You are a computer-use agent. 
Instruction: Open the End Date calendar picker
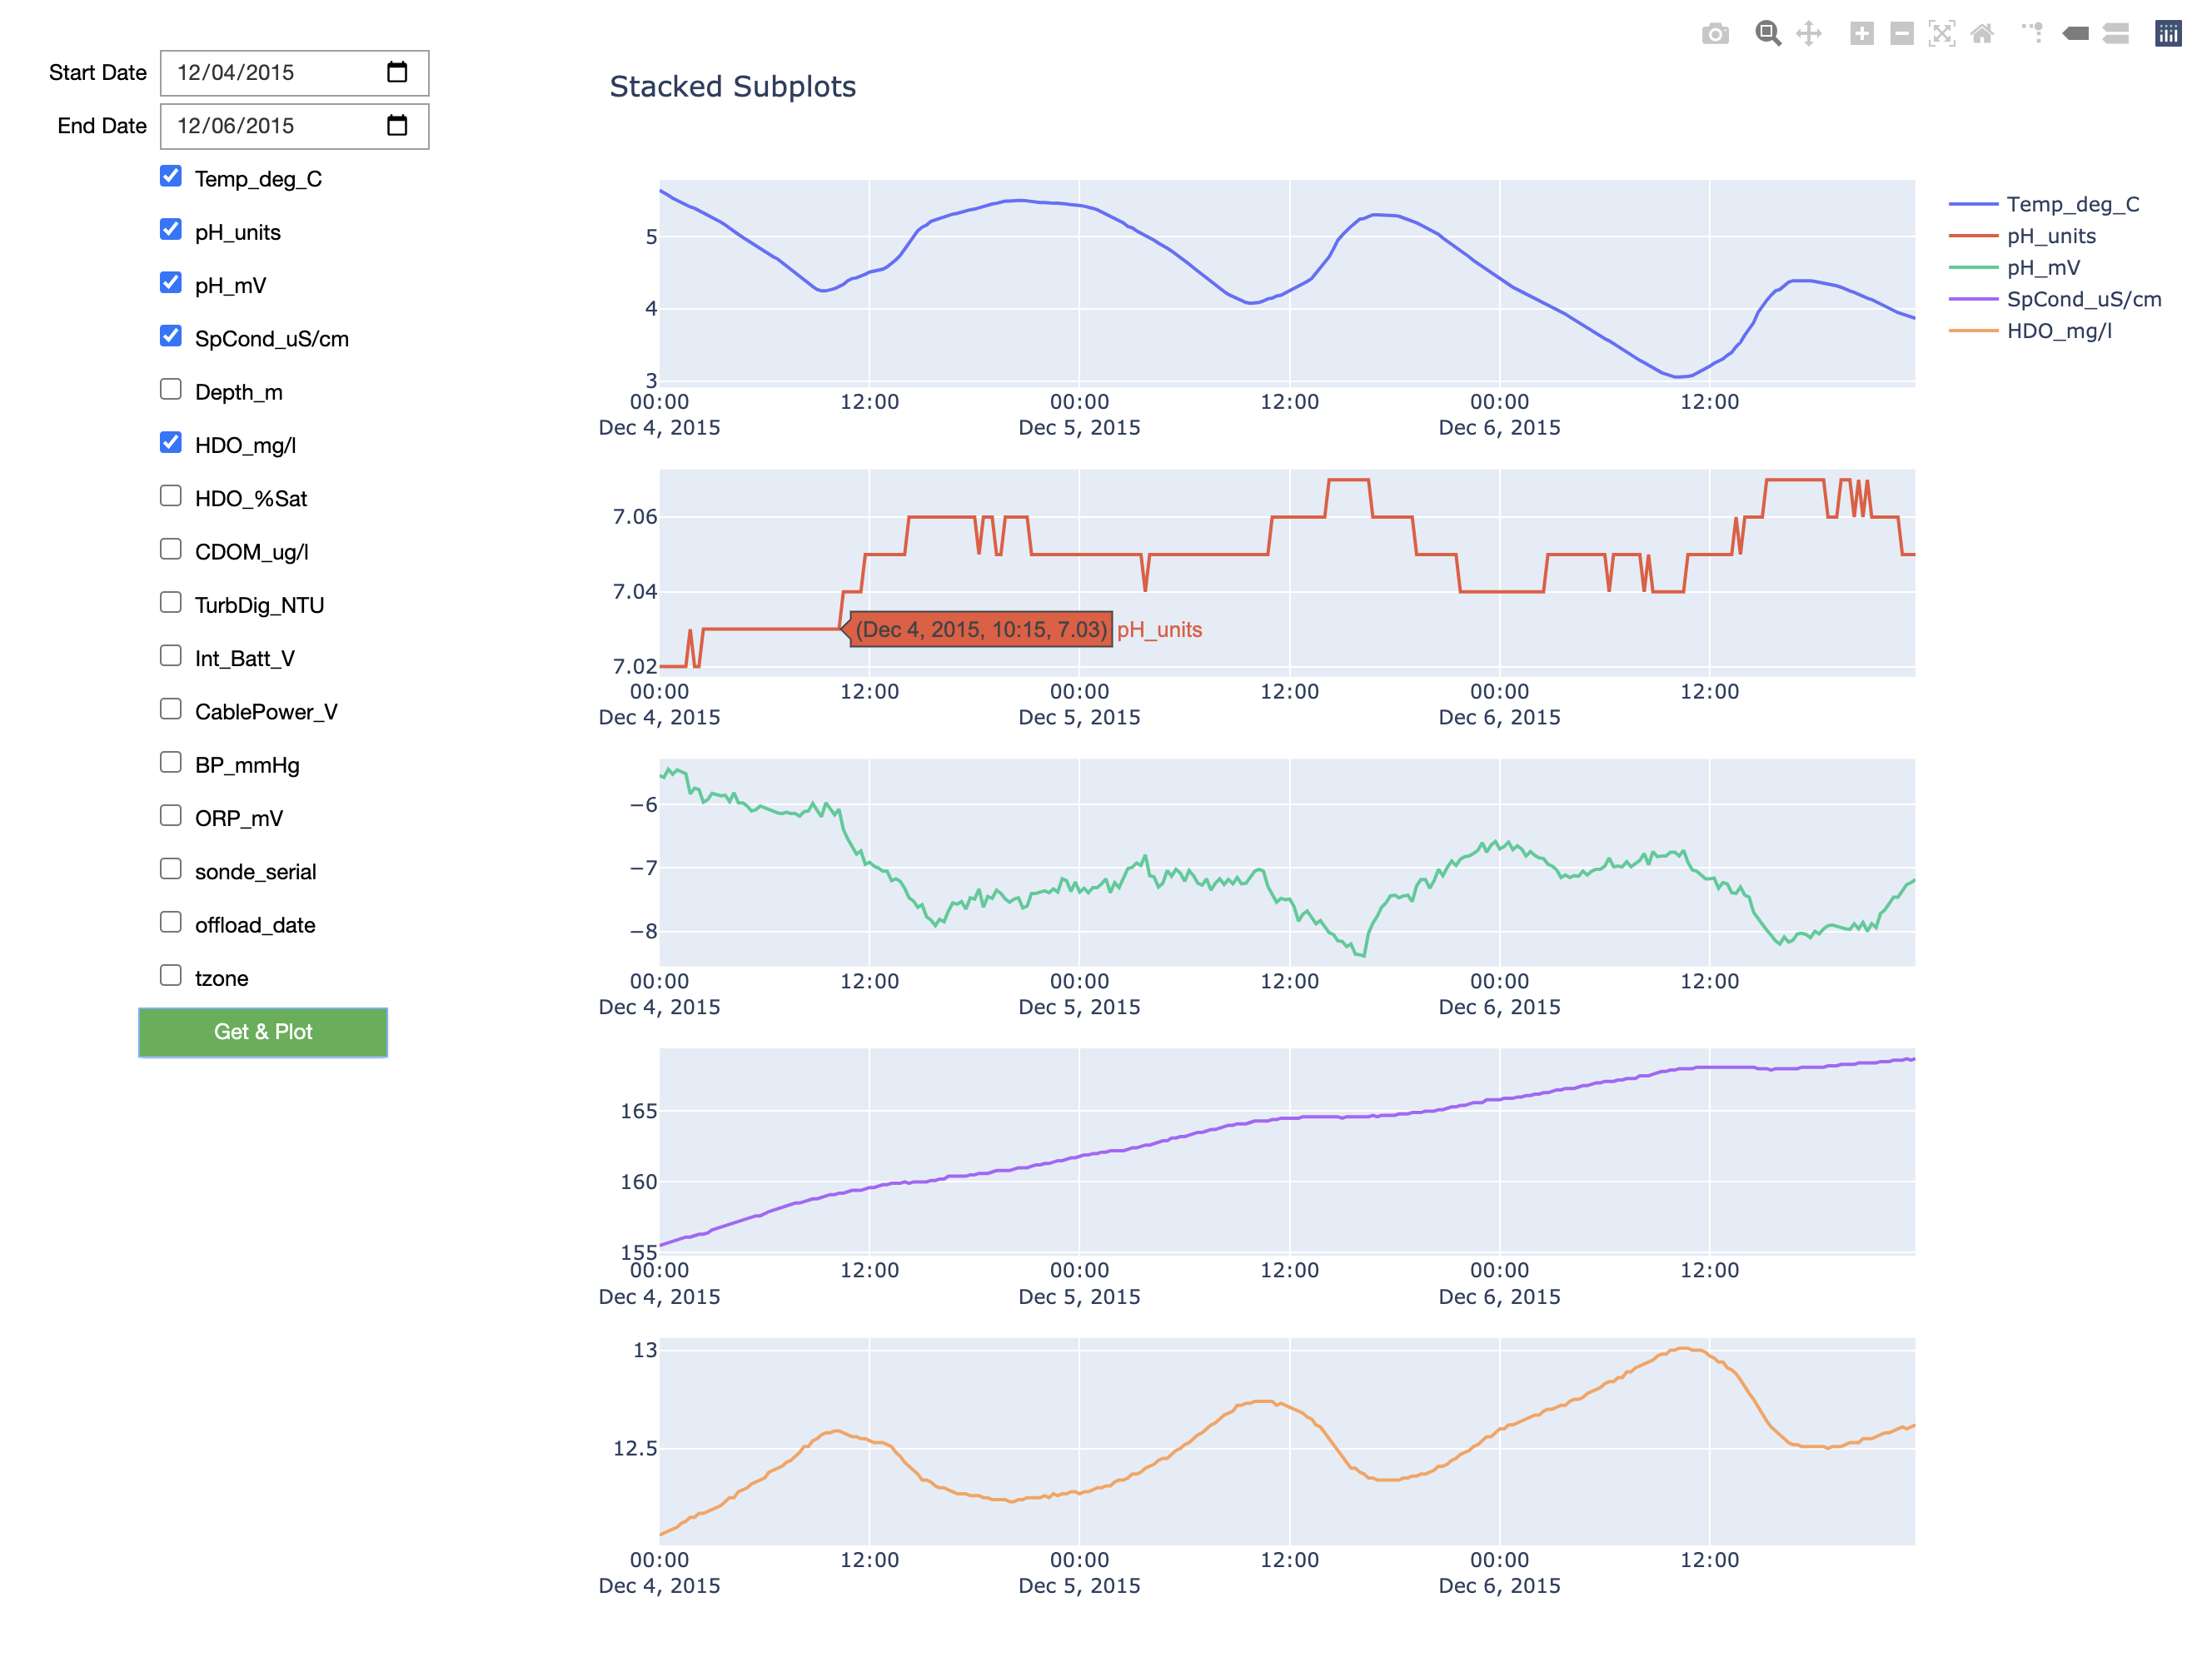point(397,125)
